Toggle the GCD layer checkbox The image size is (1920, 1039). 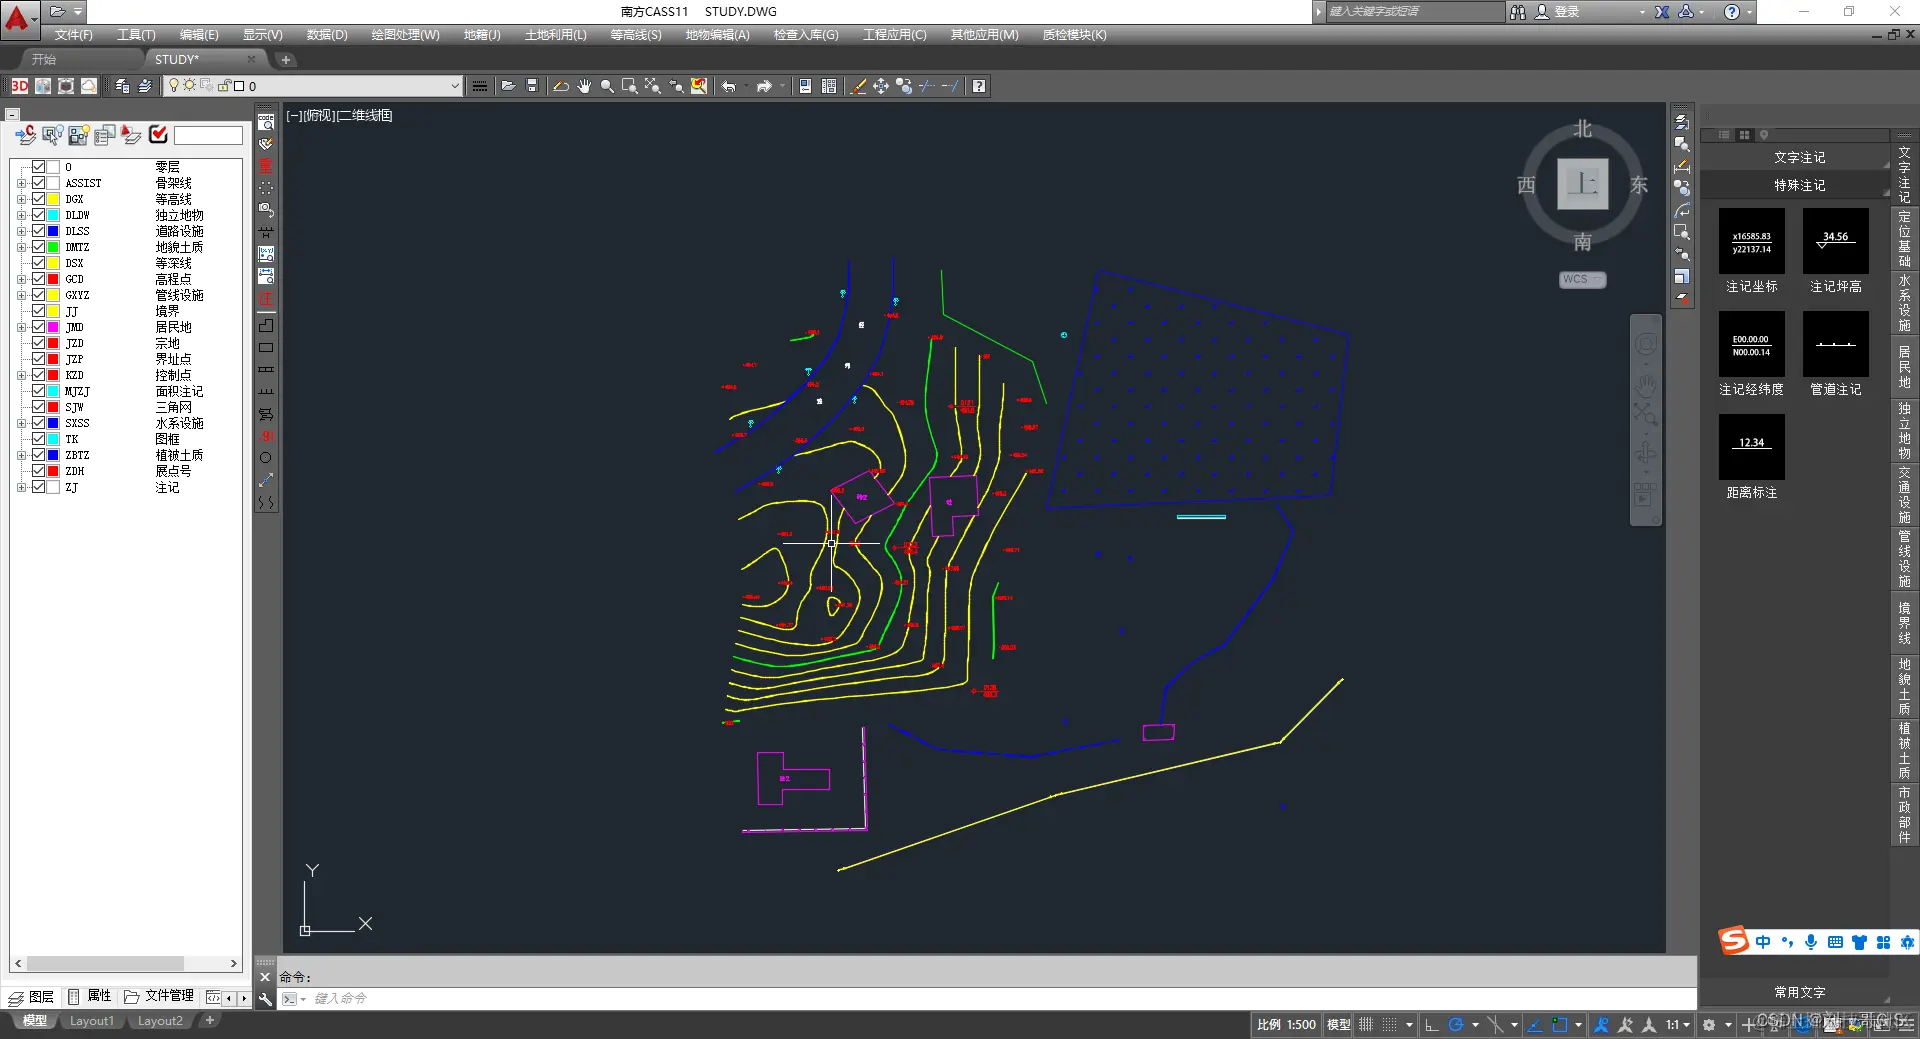pyautogui.click(x=38, y=279)
